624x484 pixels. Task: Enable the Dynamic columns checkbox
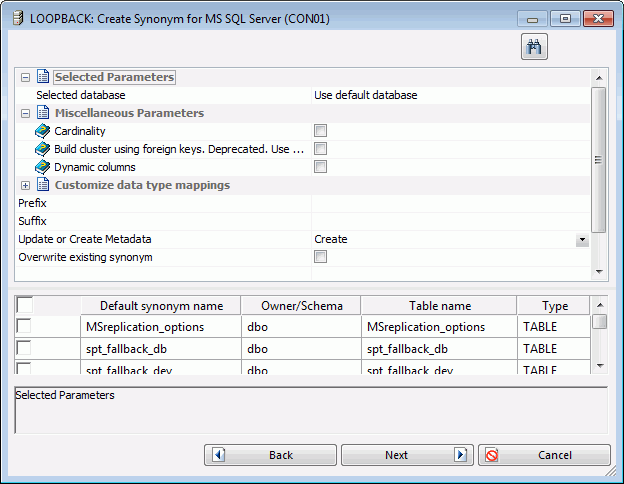[x=320, y=166]
